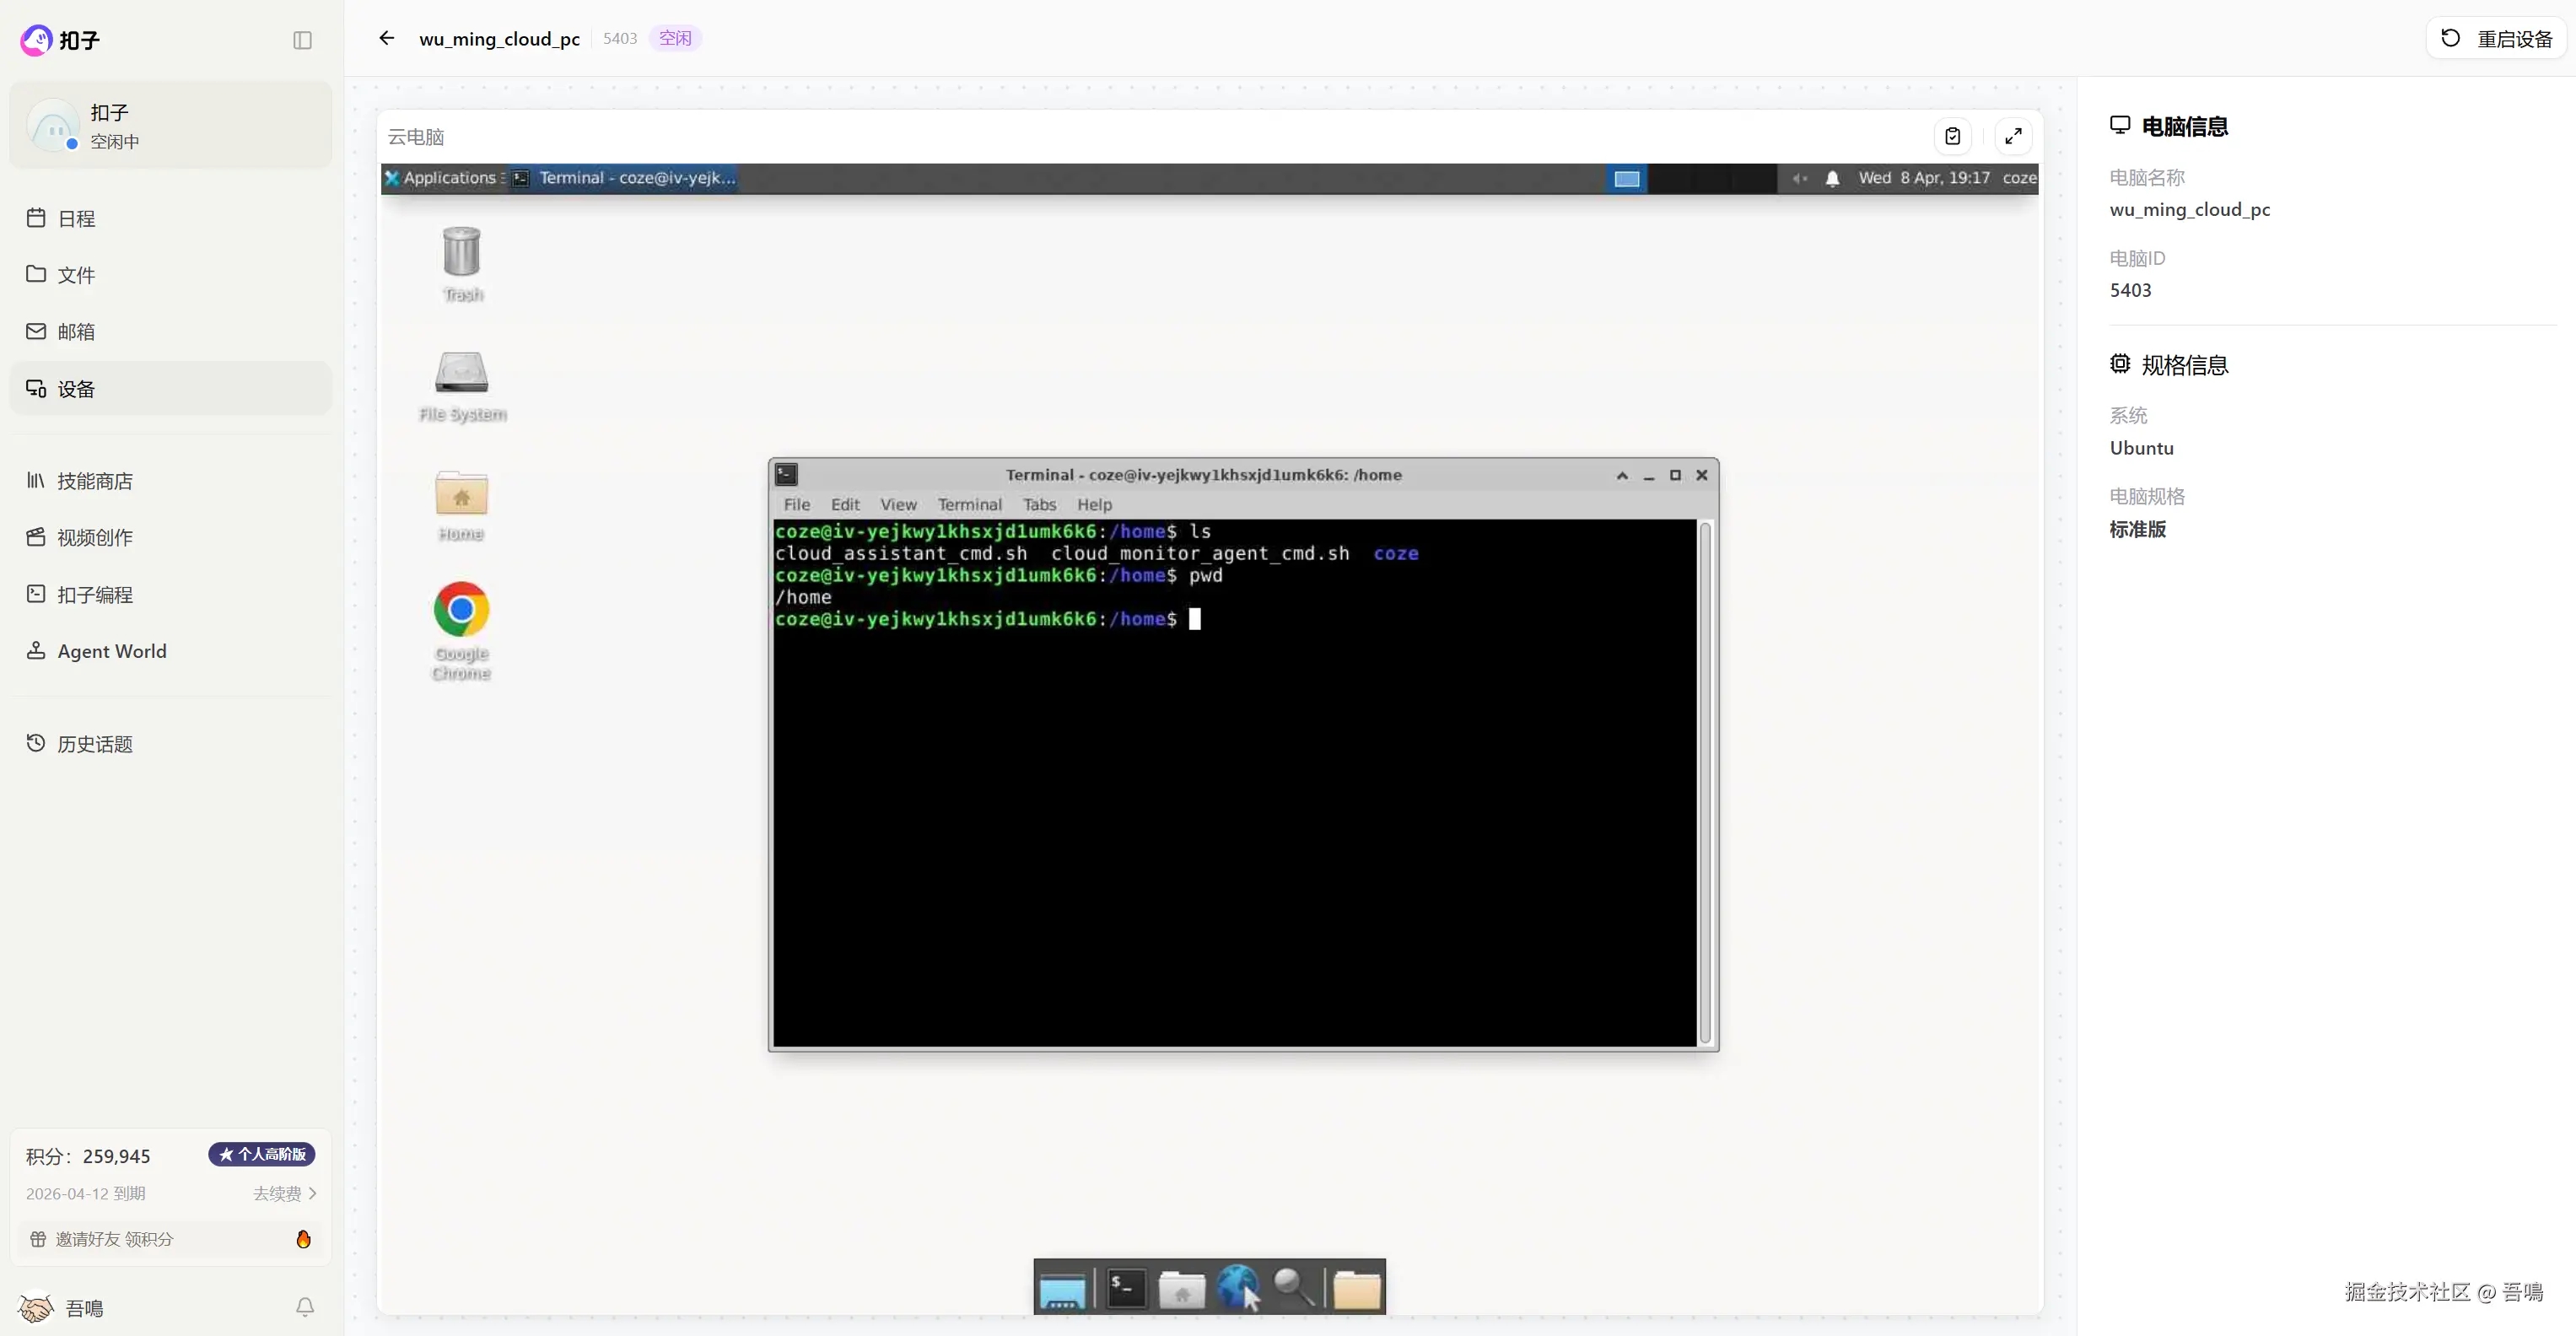Screen dimensions: 2576x1336
Task: Click the back arrow beside wu_ming_cloud_pc
Action: (386, 38)
